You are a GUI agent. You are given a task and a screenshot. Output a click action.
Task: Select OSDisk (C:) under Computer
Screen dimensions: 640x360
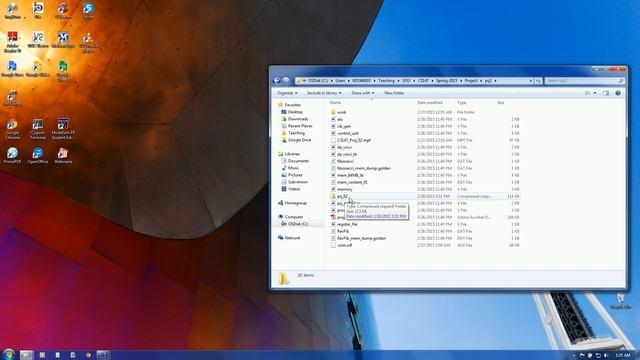coord(298,224)
